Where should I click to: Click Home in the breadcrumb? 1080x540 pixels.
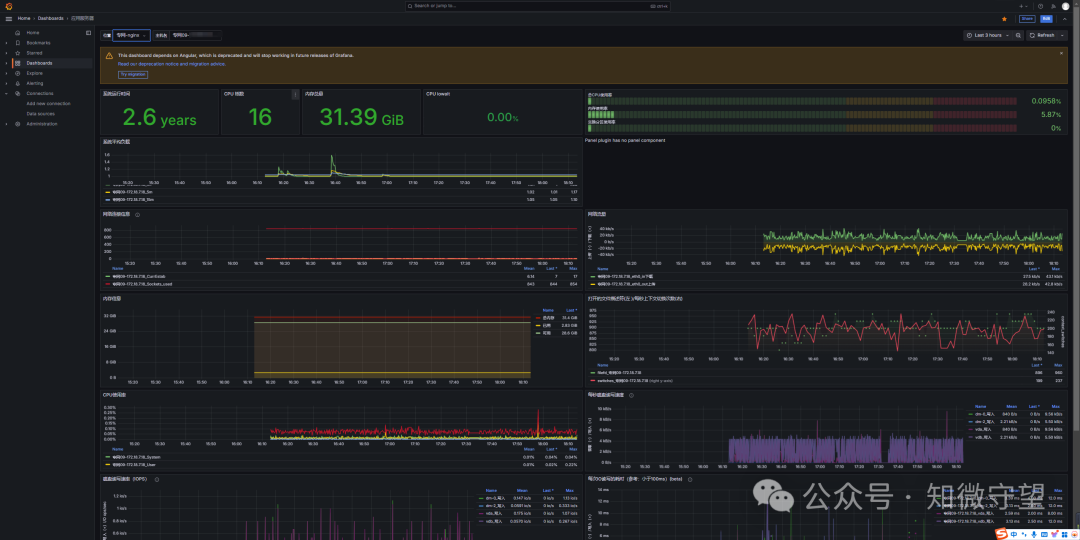(23, 19)
